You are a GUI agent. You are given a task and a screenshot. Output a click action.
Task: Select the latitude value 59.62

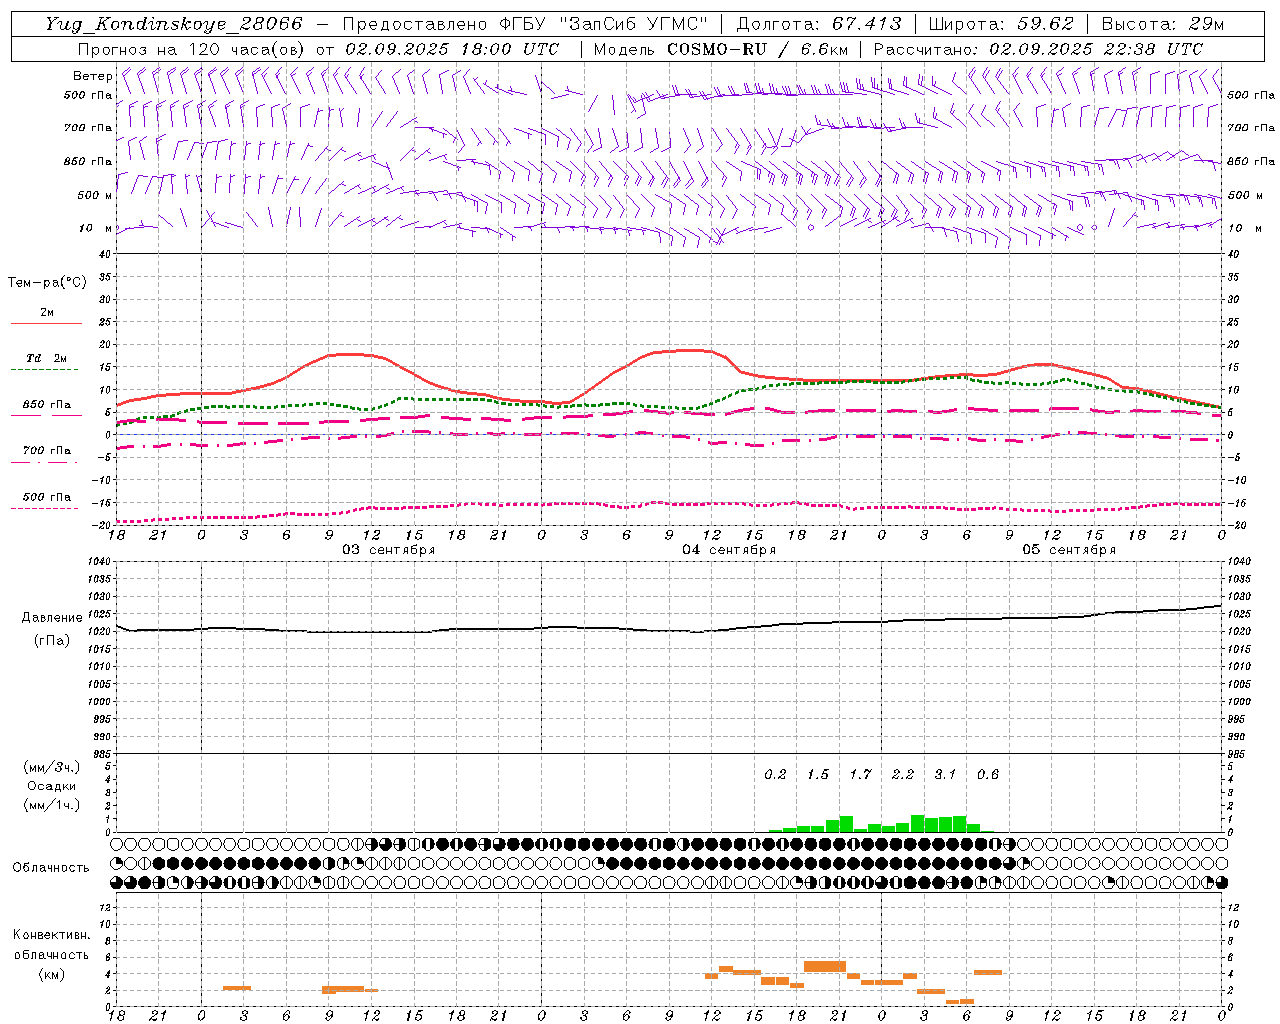click(x=1046, y=24)
